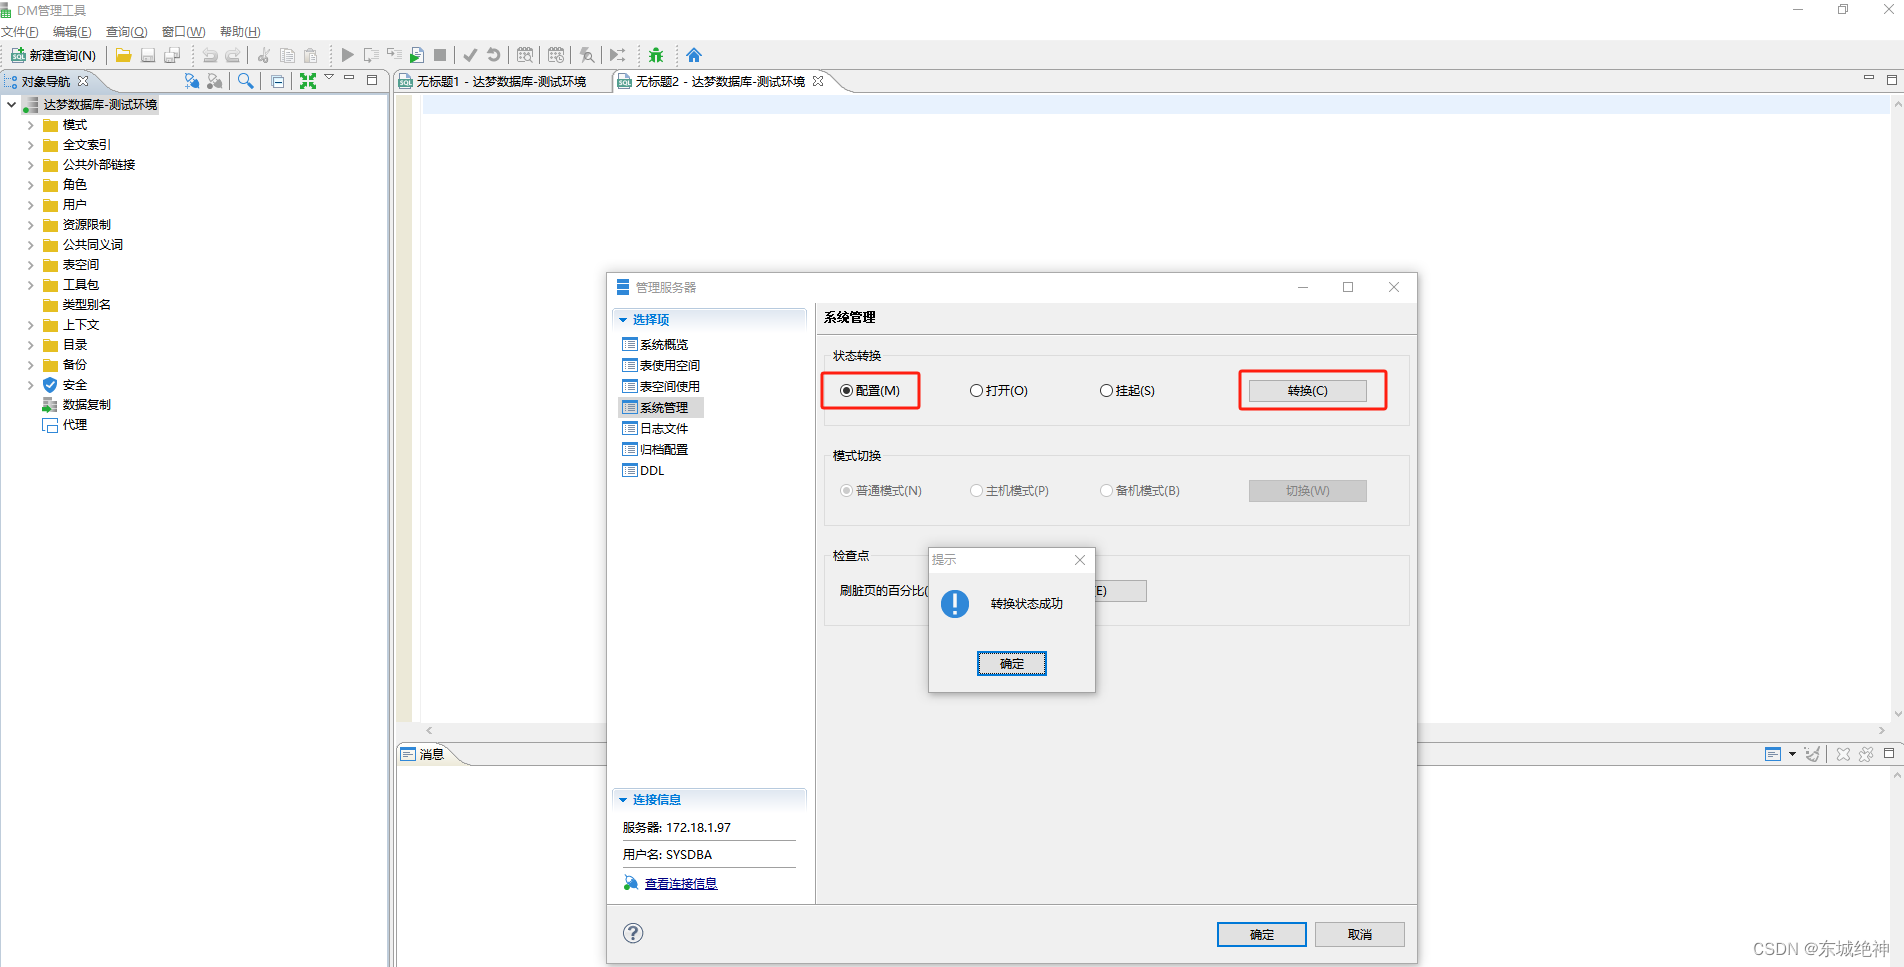This screenshot has height=967, width=1904.
Task: Click the collapse all icon in object navigator
Action: point(277,81)
